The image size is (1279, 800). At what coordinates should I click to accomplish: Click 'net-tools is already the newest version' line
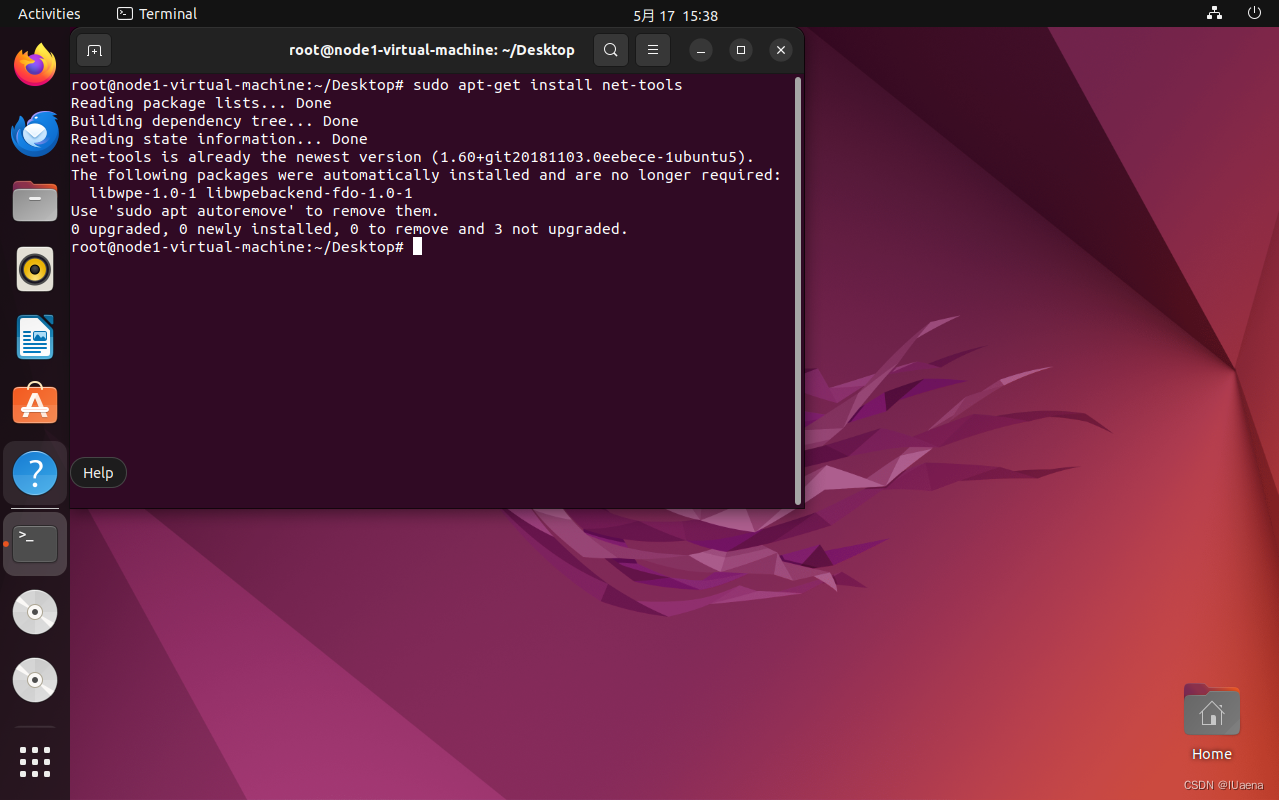(x=413, y=157)
